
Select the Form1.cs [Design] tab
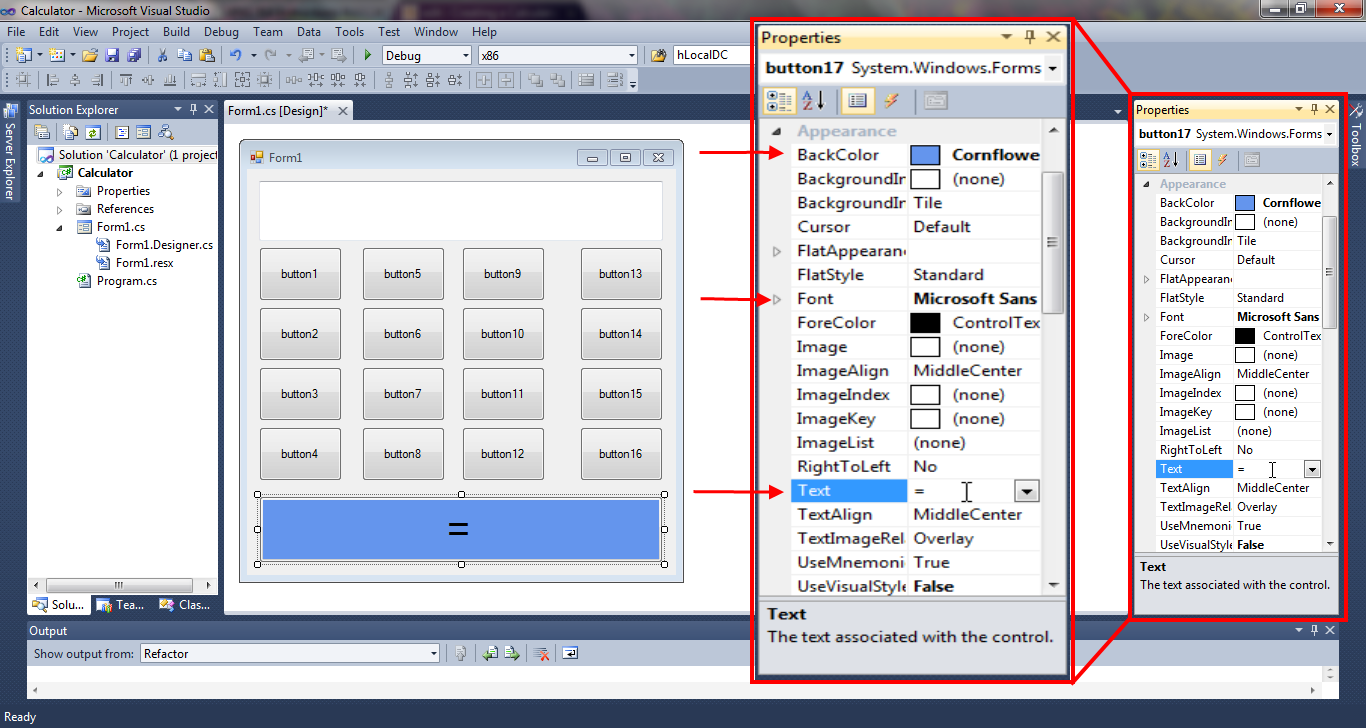(280, 112)
